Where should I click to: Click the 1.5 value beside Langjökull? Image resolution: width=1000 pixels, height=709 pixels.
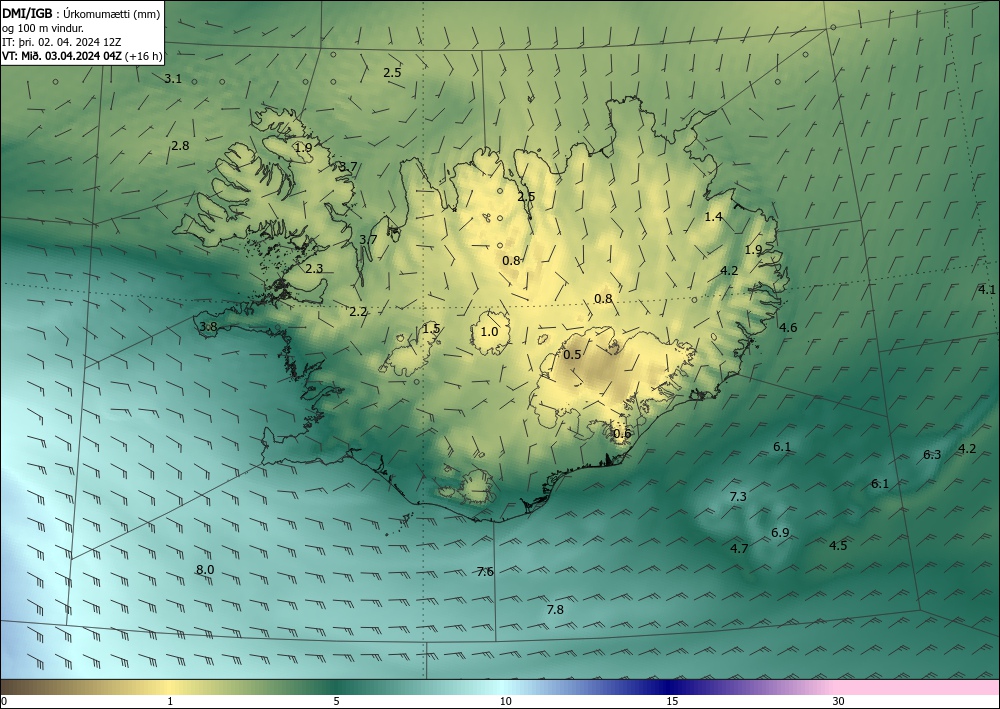(431, 328)
